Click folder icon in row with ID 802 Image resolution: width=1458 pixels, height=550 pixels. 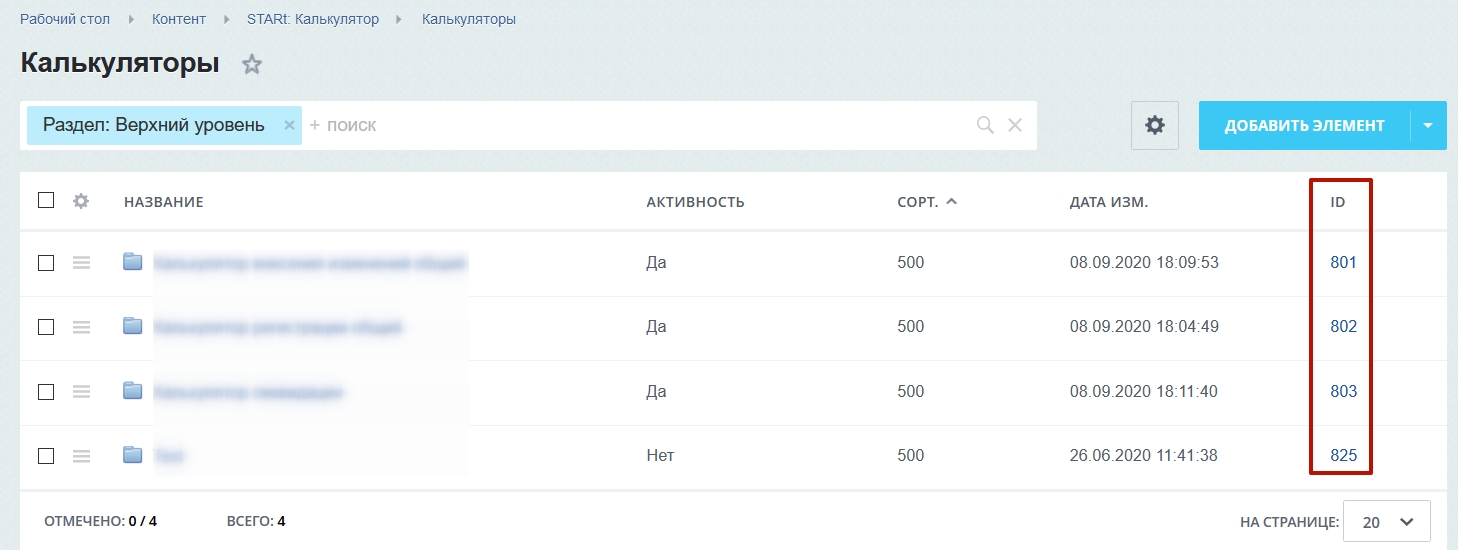click(x=133, y=326)
